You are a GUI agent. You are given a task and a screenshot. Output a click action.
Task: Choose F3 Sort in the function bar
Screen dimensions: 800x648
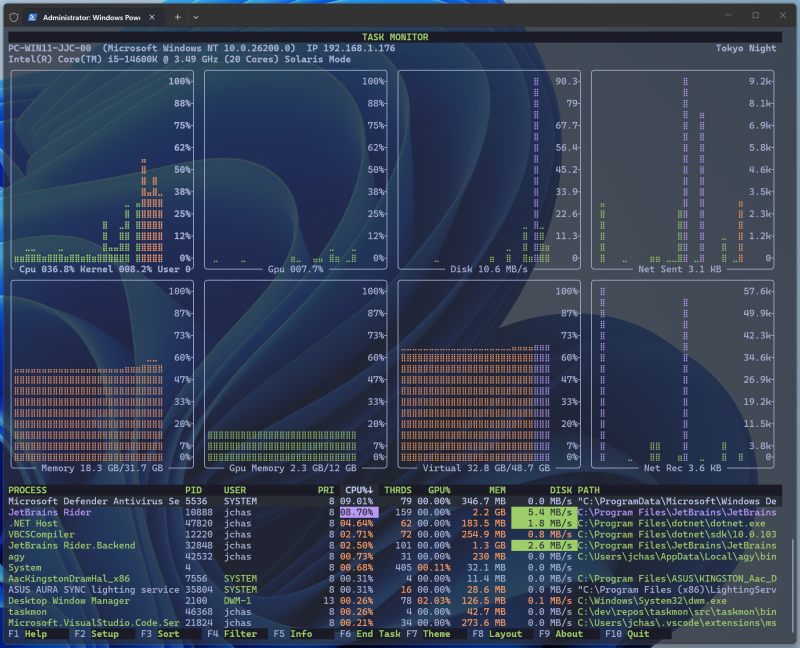coord(160,634)
